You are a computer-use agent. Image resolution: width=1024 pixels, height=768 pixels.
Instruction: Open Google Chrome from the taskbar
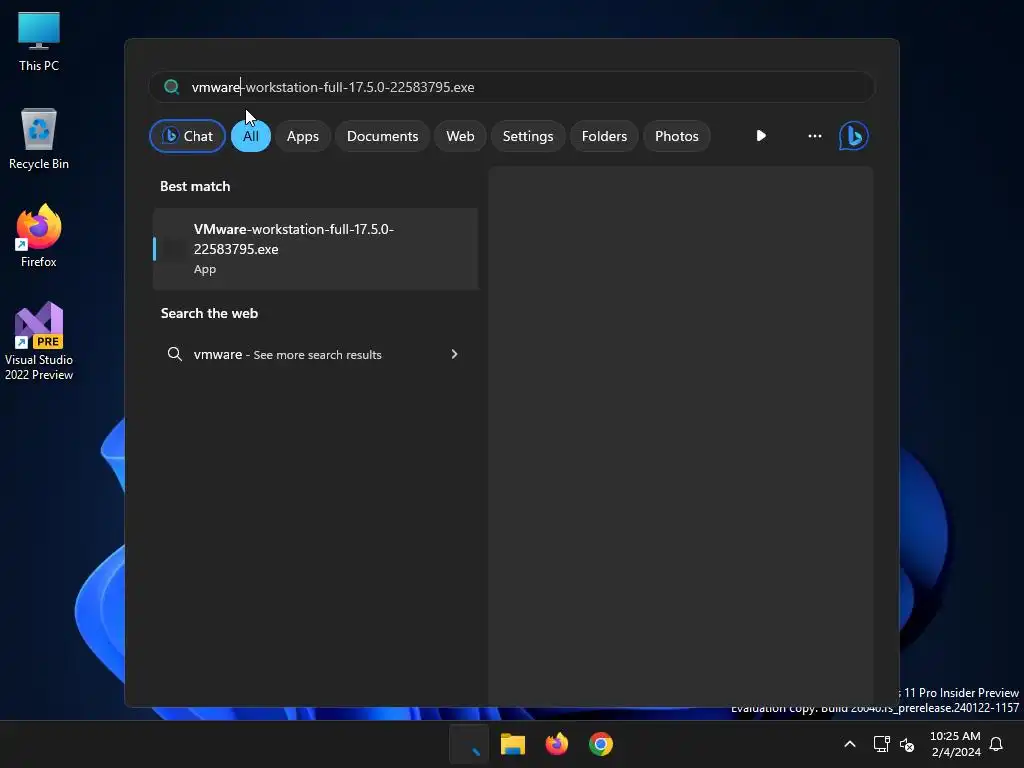(x=601, y=744)
